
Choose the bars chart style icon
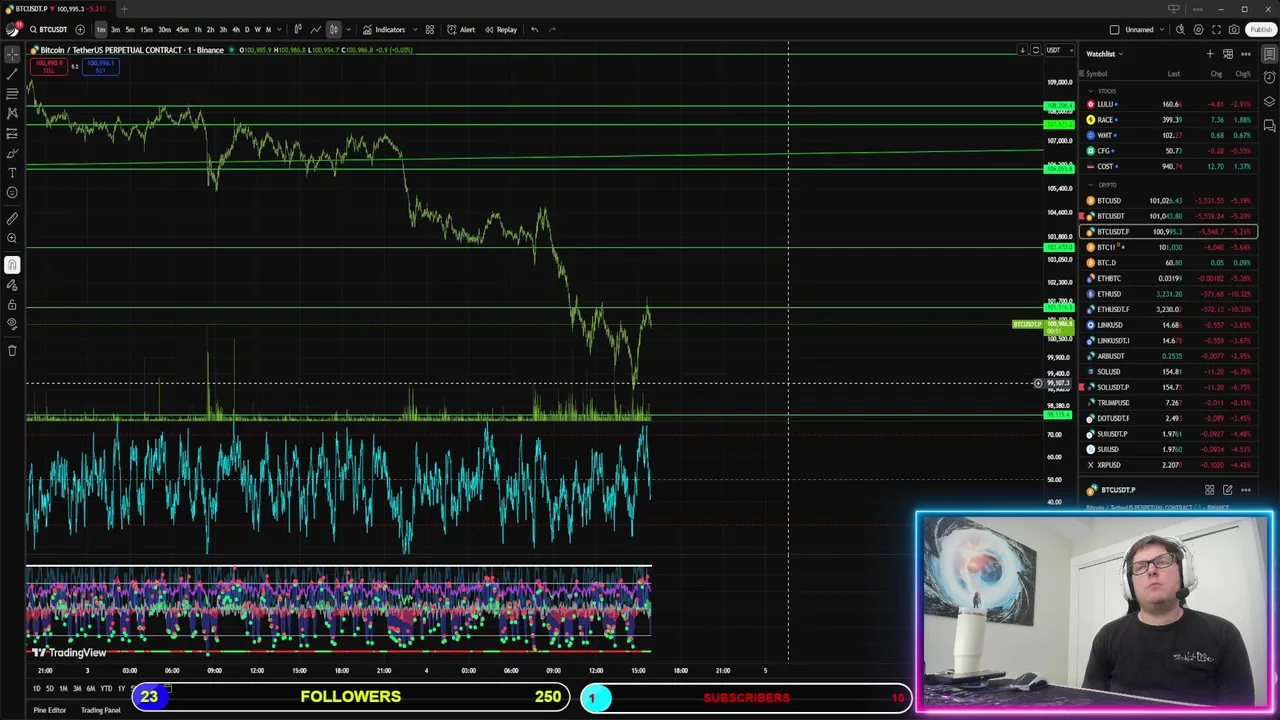pyautogui.click(x=298, y=30)
